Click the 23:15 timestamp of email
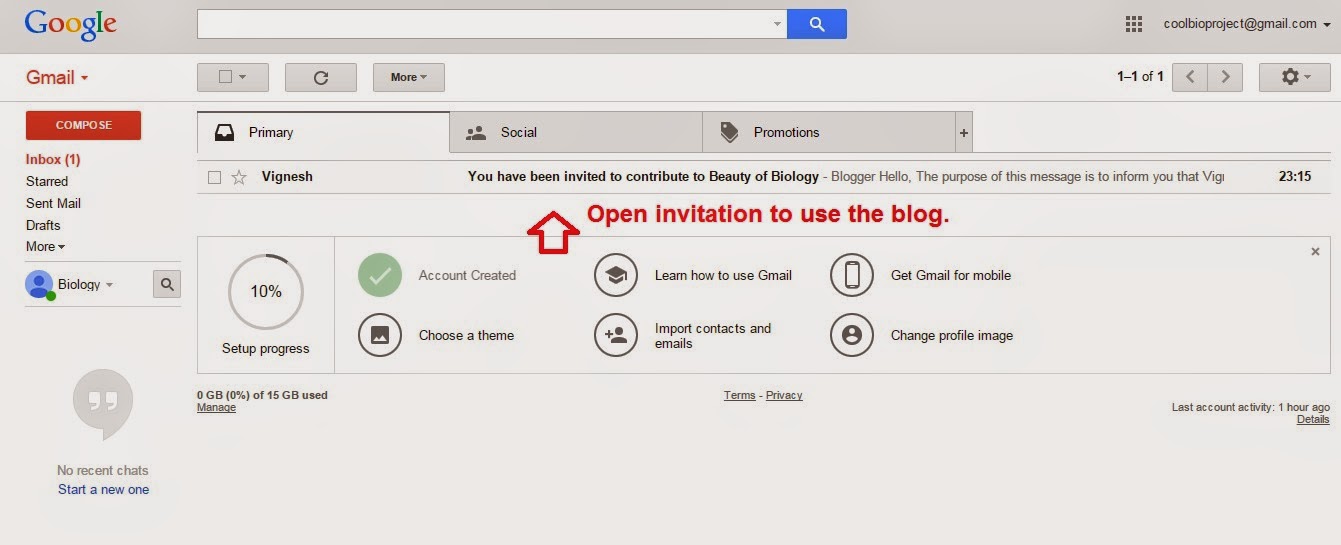Screen dimensions: 1341x545 click(1295, 177)
